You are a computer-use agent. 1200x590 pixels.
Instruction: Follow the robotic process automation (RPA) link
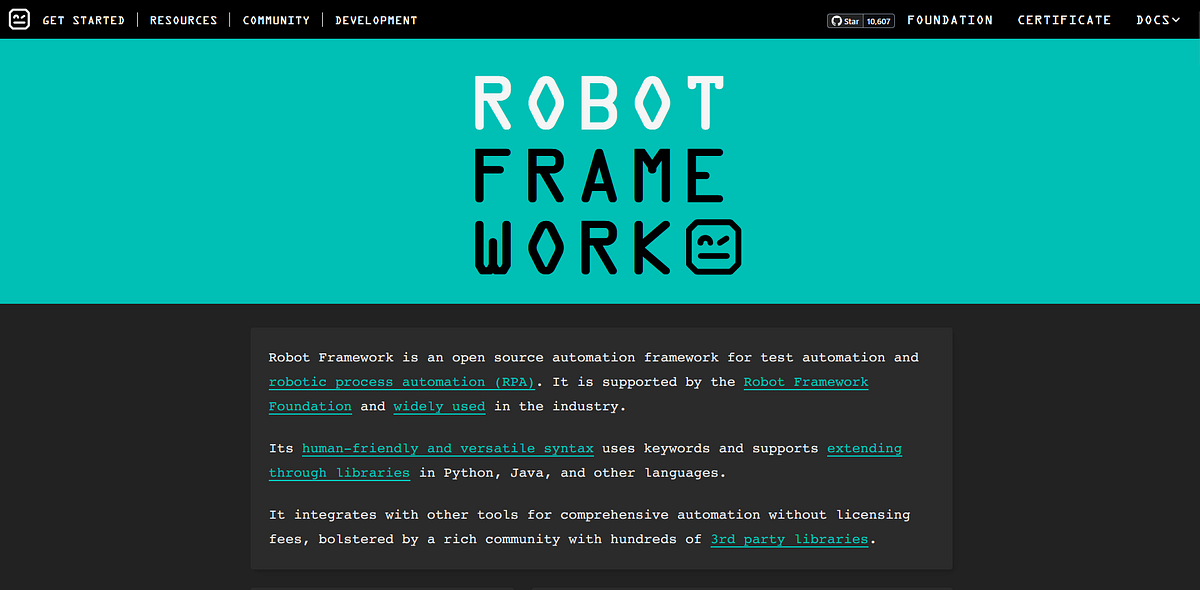click(x=402, y=381)
